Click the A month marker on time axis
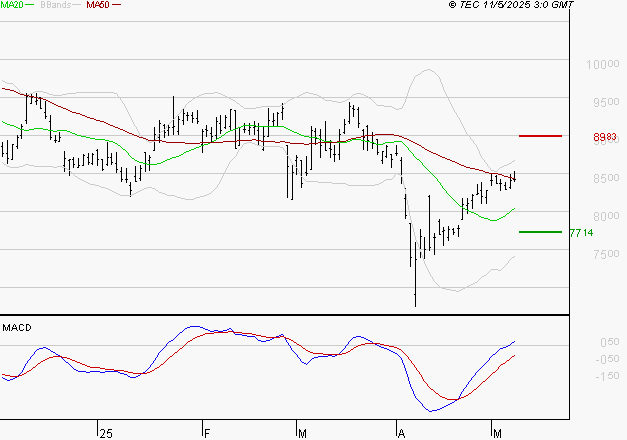The height and width of the screenshot is (440, 627). (x=401, y=432)
